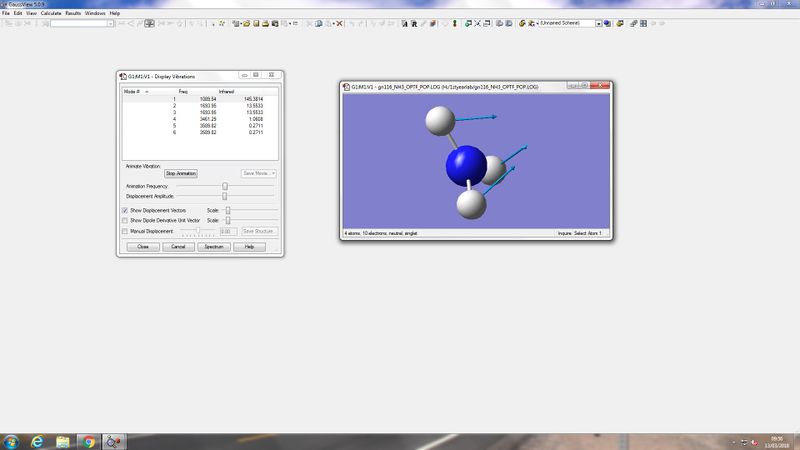Click the blue sphere icon beside scheme box
Image resolution: width=800 pixels, height=450 pixels.
pos(607,23)
